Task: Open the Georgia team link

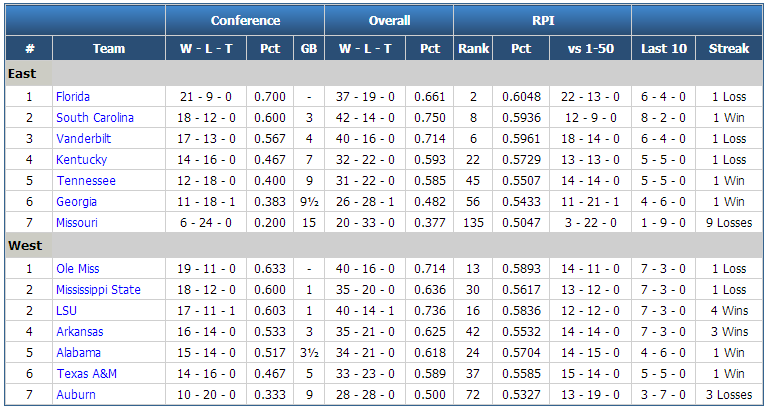Action: tap(76, 202)
